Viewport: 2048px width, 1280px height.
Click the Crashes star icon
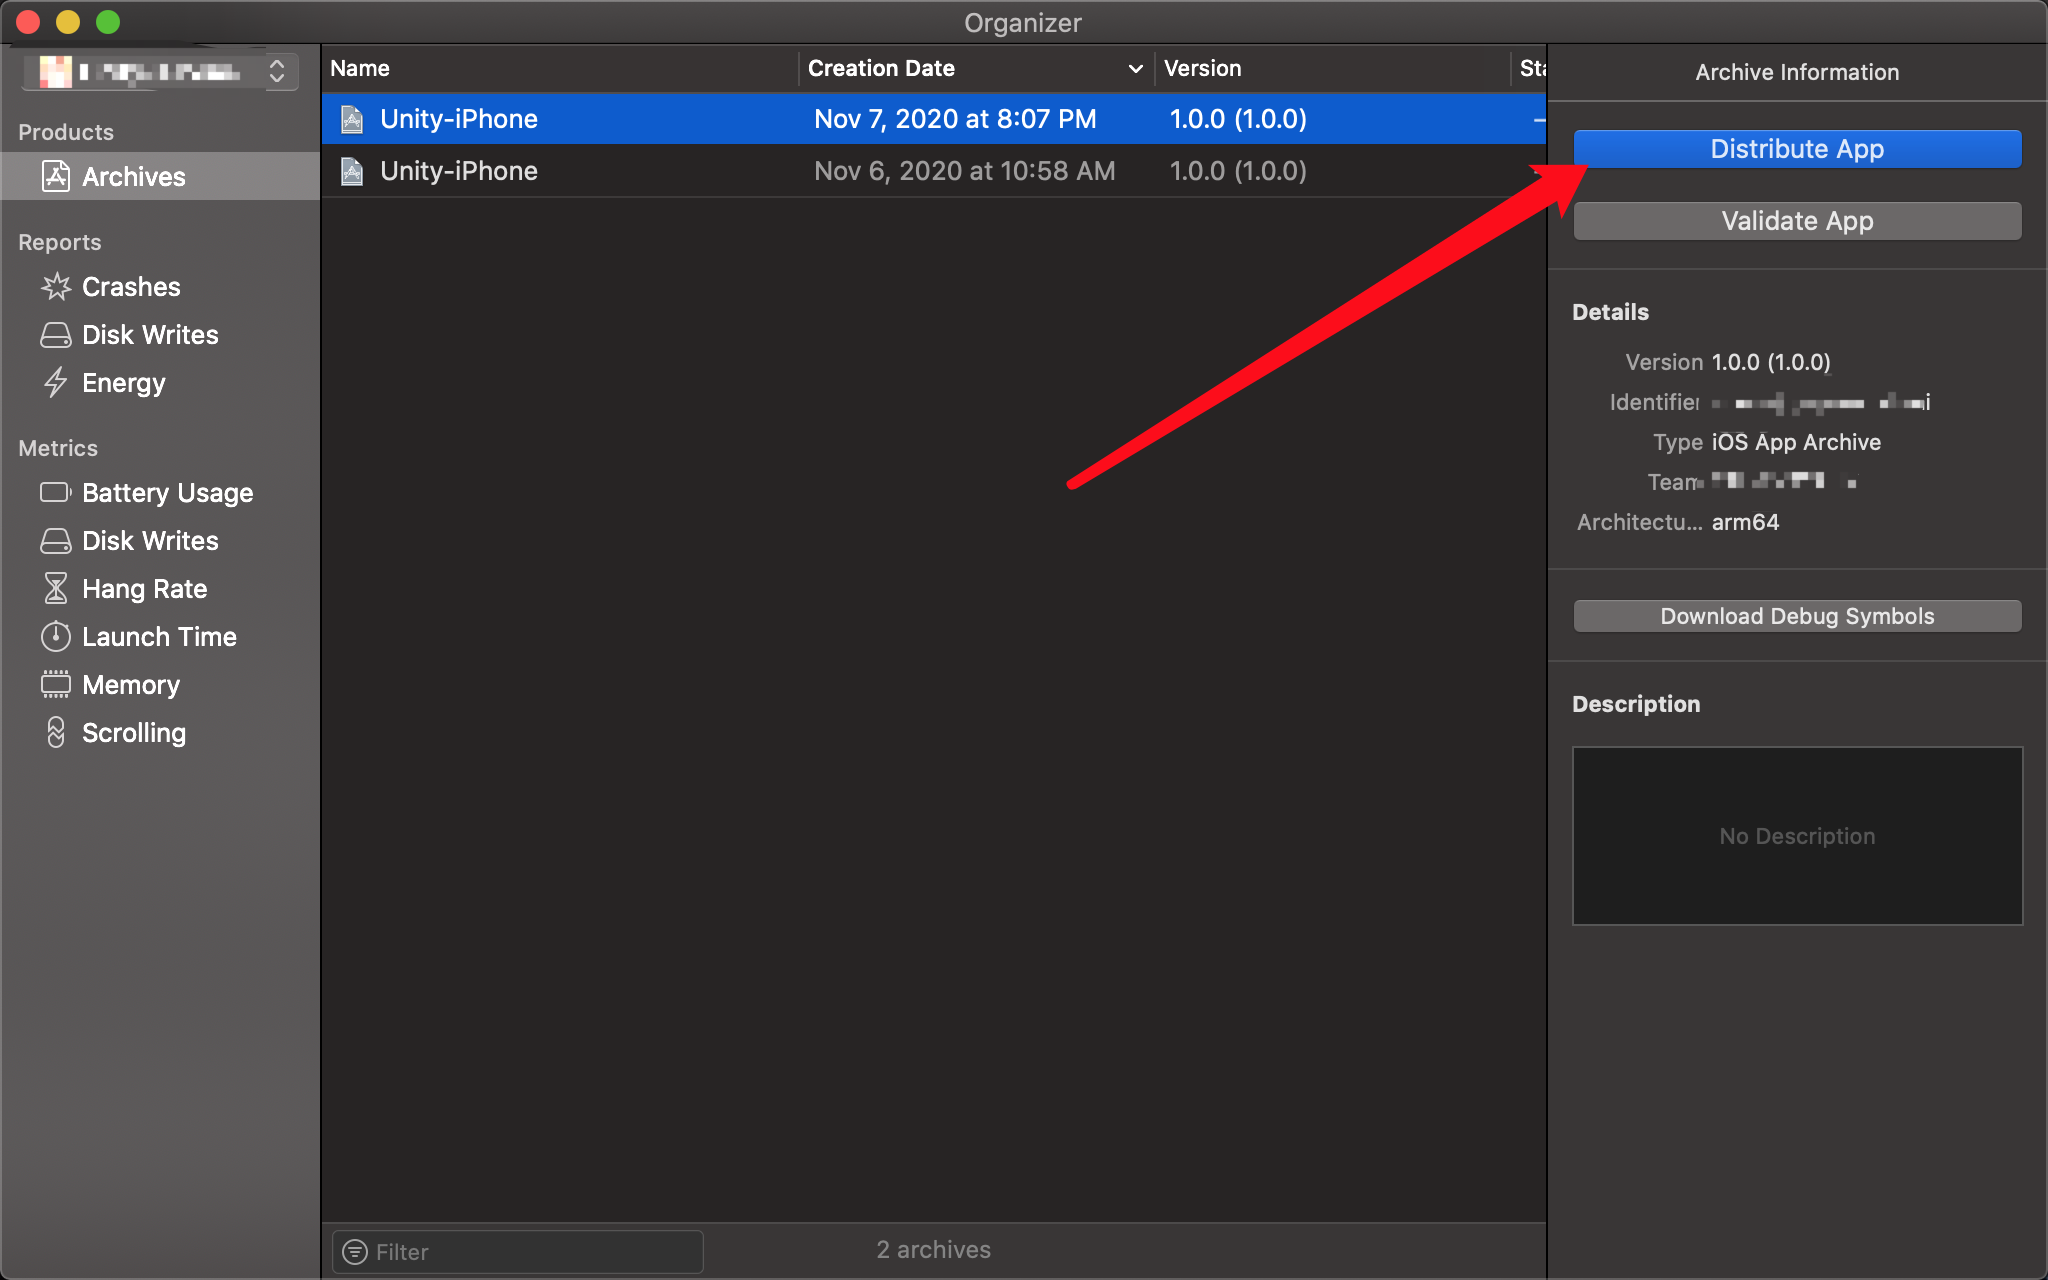point(56,287)
